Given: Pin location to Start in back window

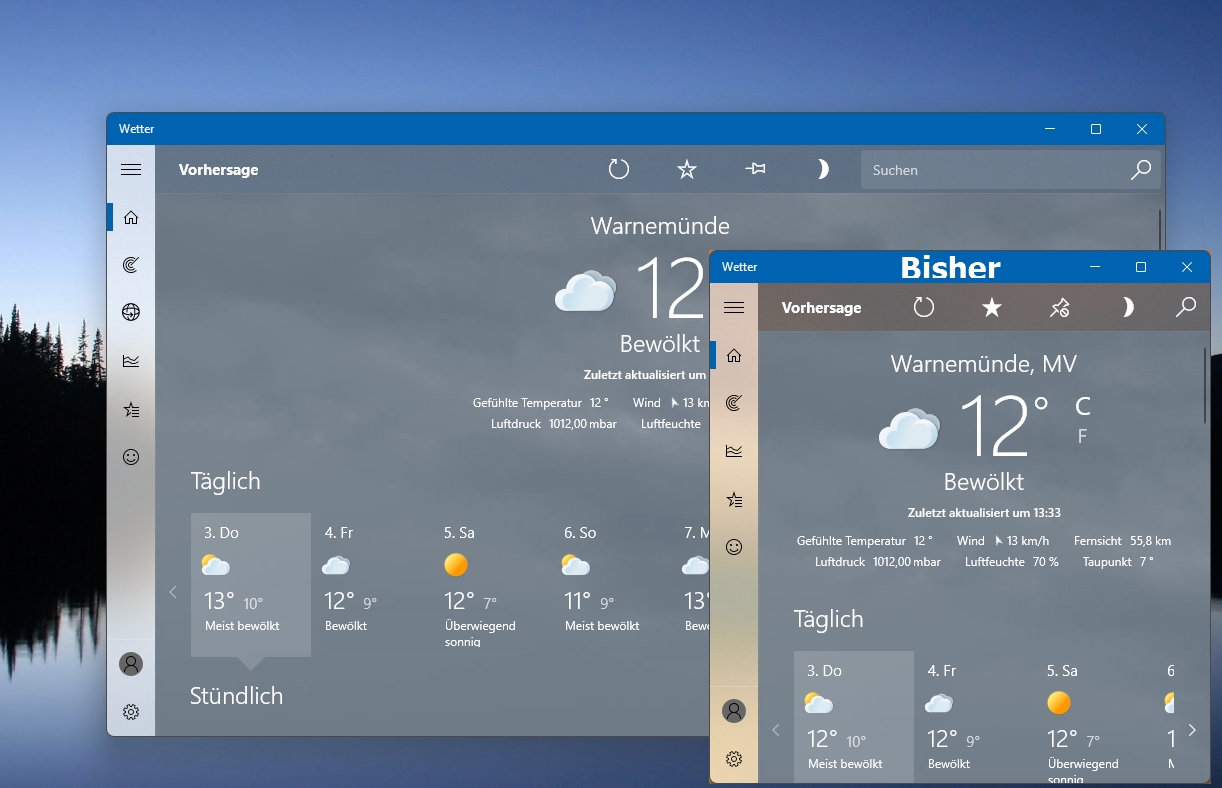Looking at the screenshot, I should 755,170.
